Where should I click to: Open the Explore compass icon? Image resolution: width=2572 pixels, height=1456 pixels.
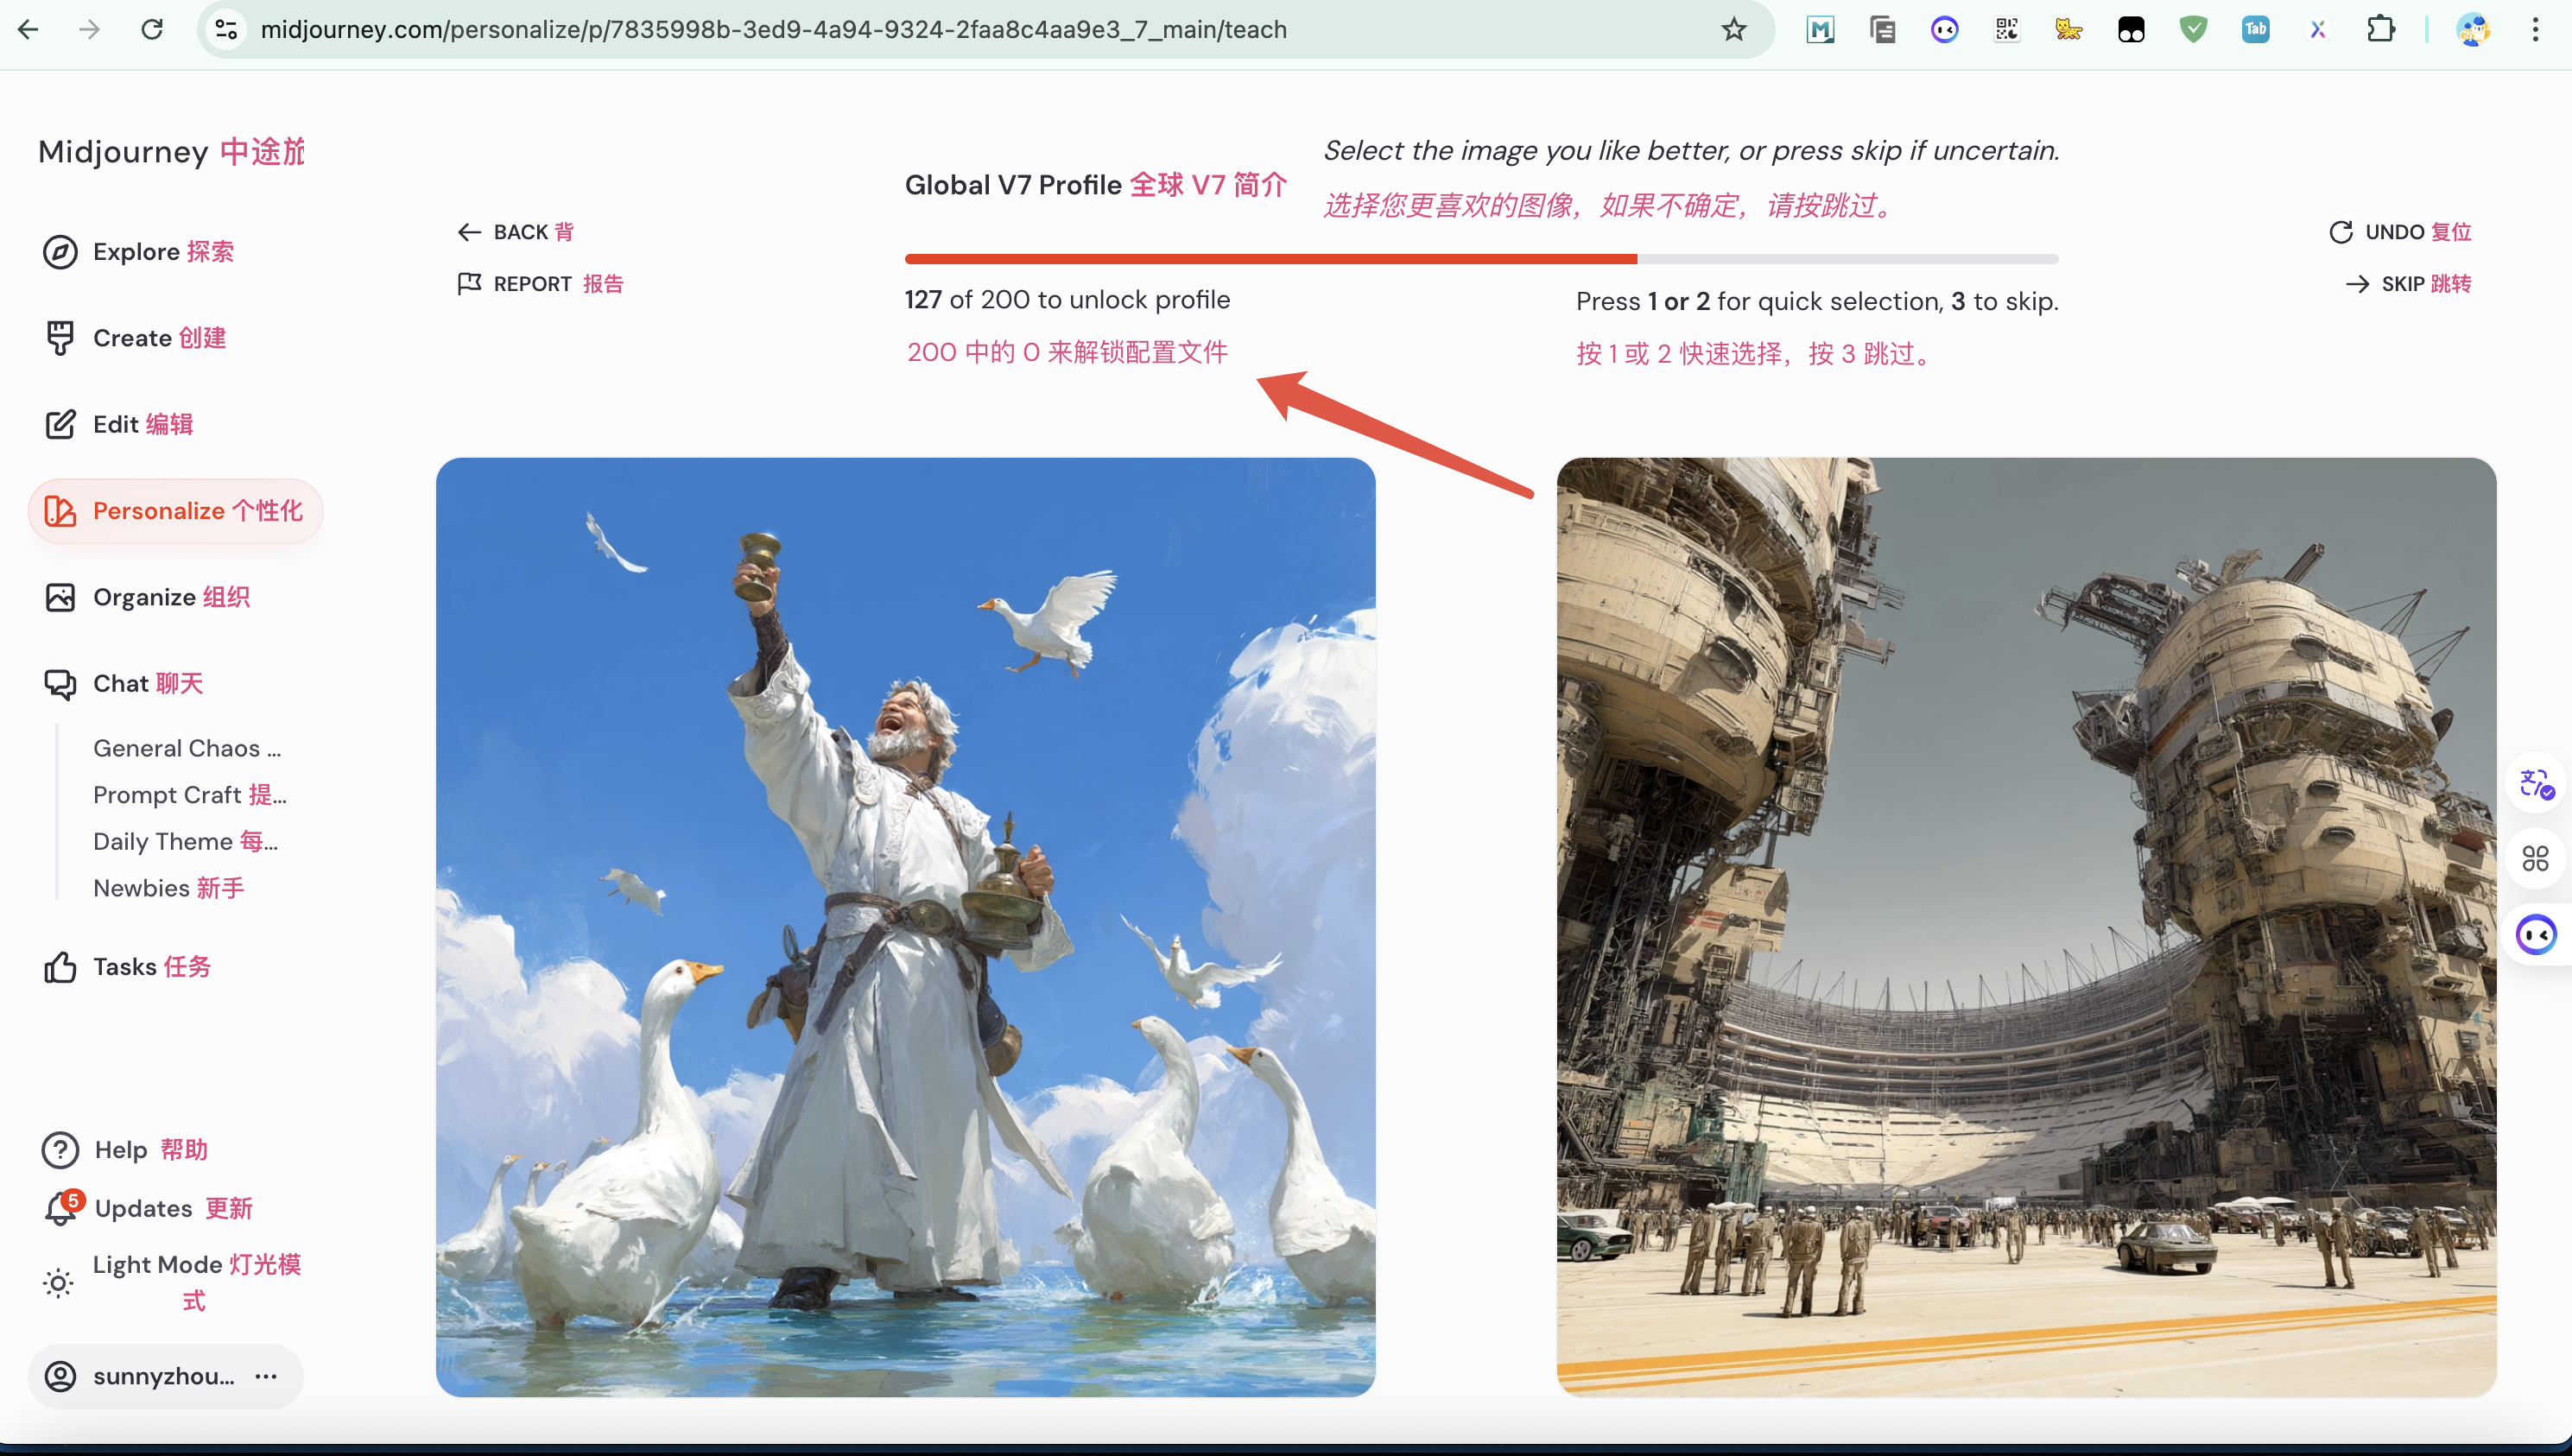click(60, 252)
